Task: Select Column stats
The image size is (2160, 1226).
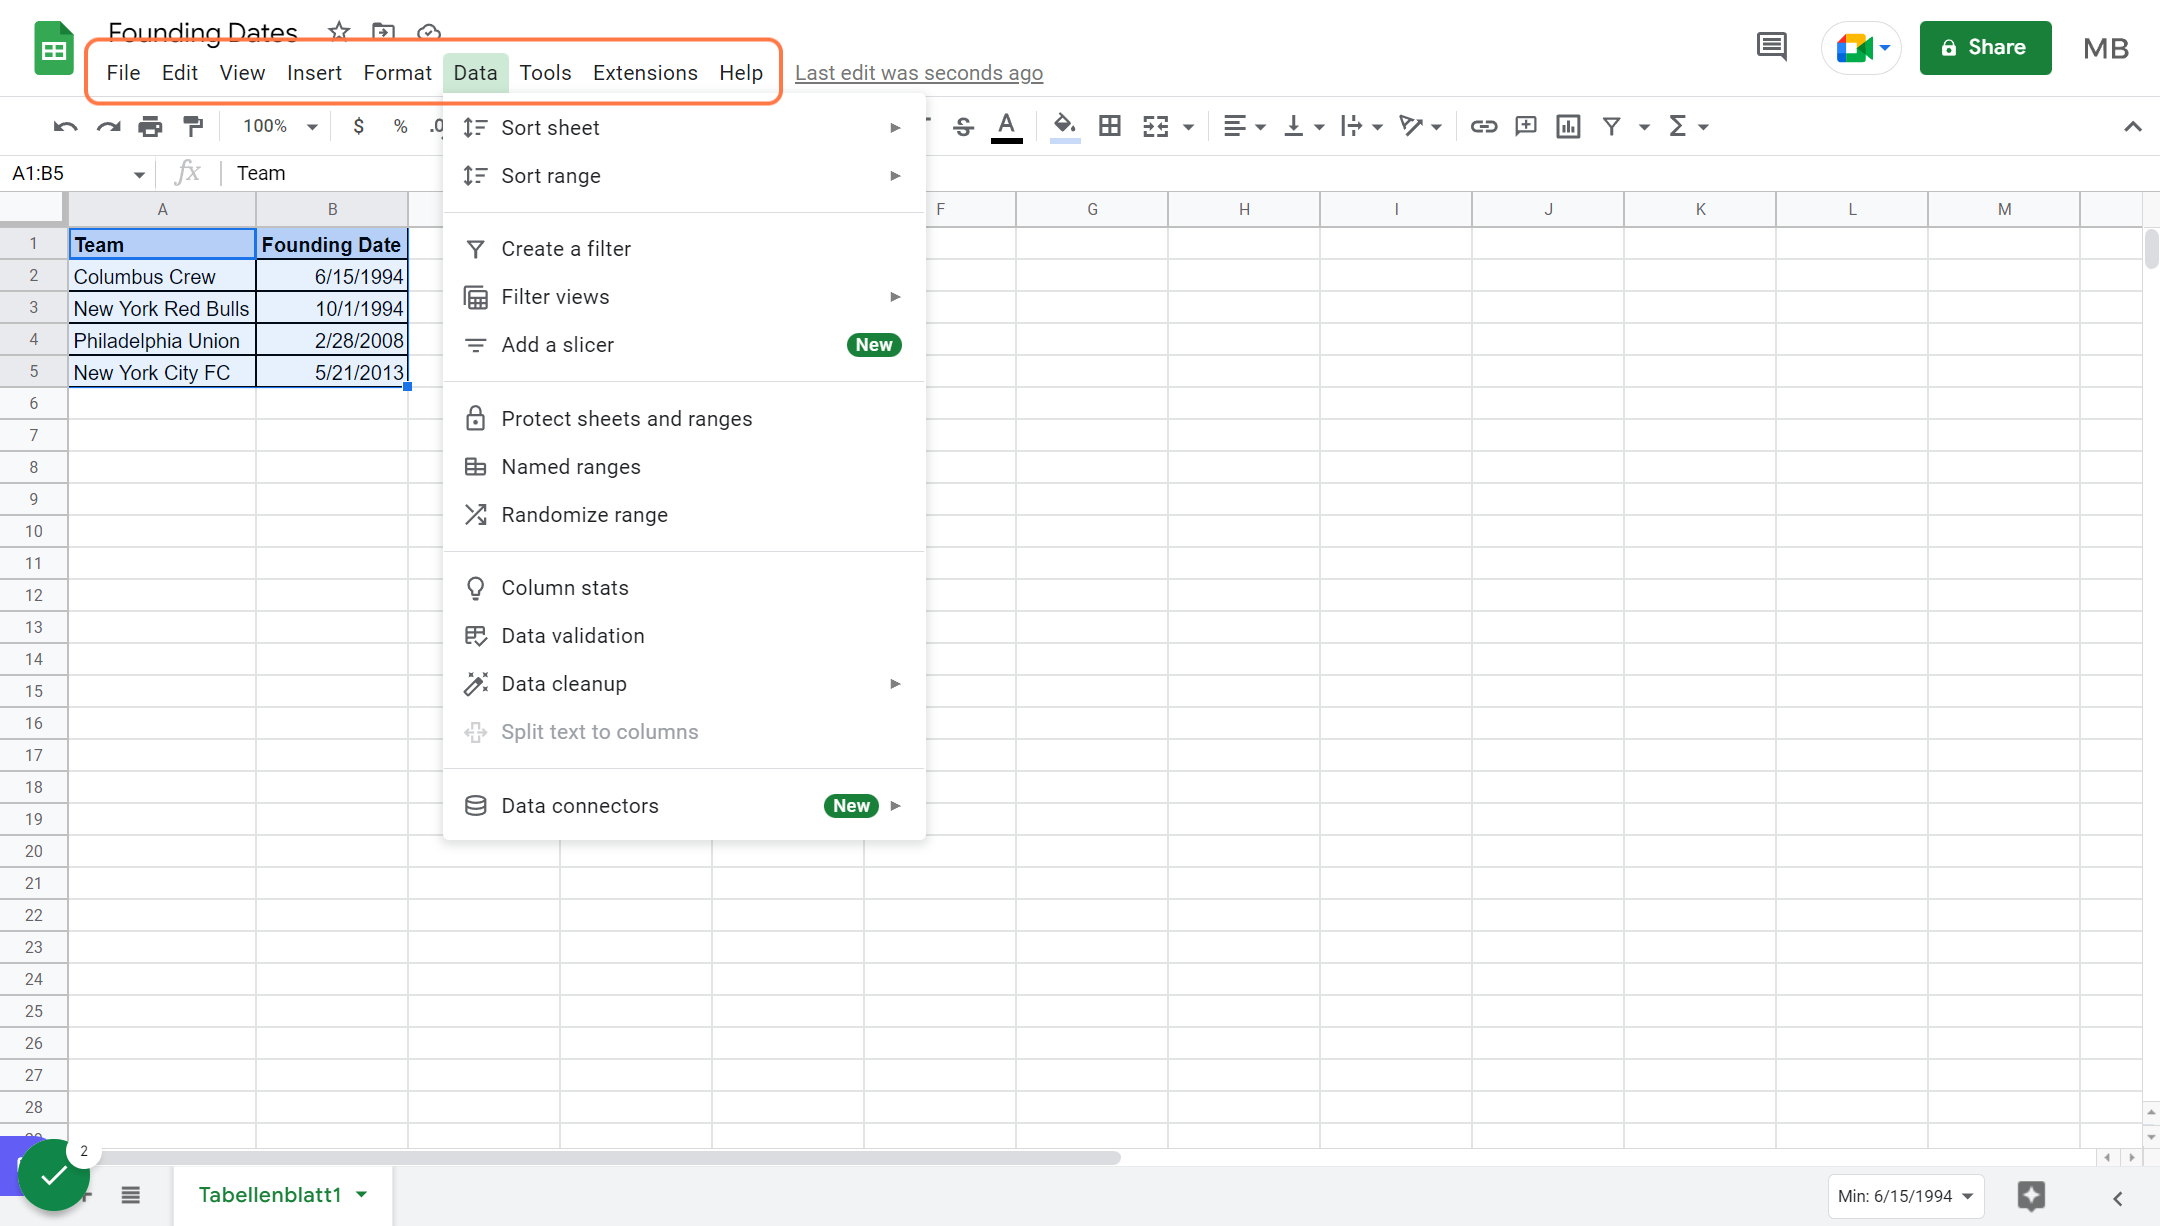Action: pyautogui.click(x=684, y=588)
